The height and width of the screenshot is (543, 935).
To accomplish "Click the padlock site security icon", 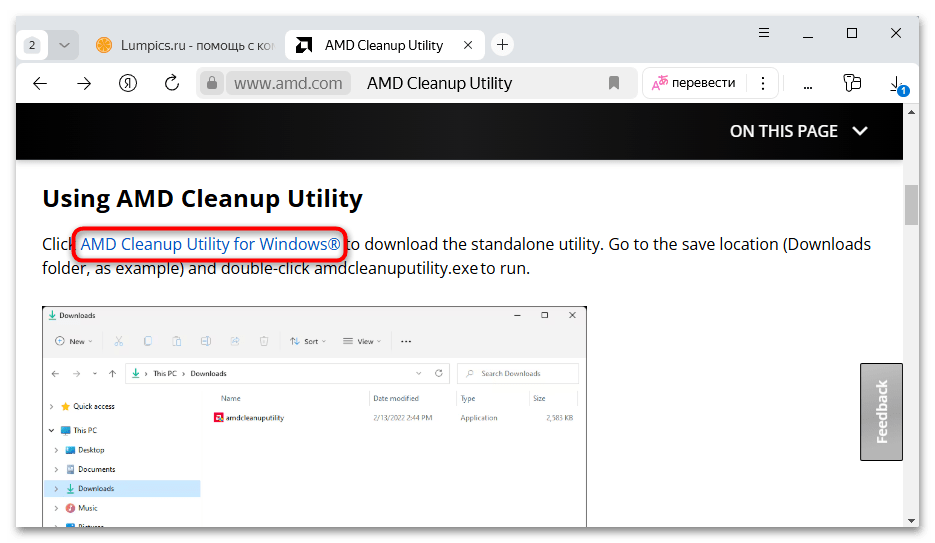I will 211,83.
